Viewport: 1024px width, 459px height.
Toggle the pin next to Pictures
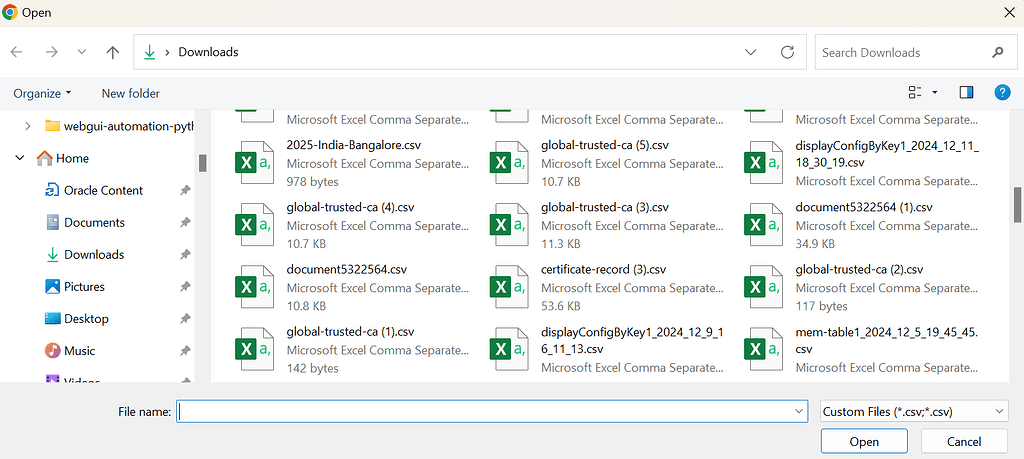(185, 287)
